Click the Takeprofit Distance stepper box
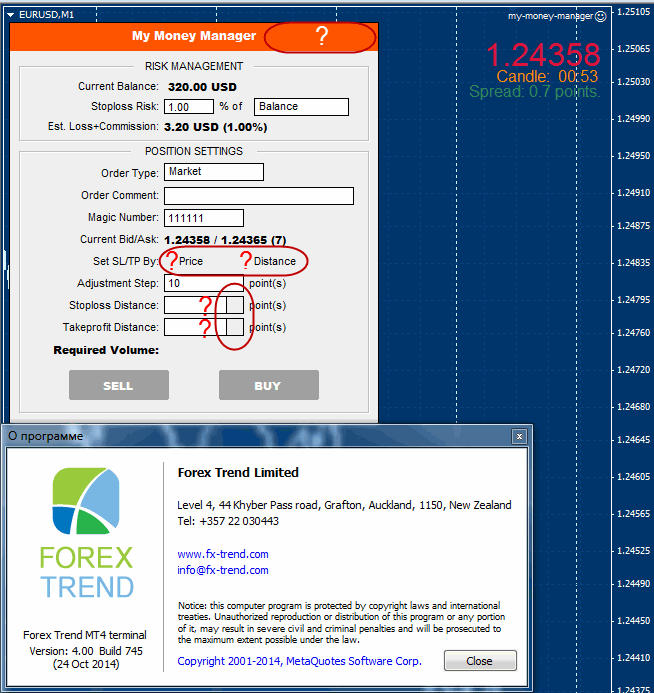Viewport: 654px width, 693px height. (x=235, y=327)
